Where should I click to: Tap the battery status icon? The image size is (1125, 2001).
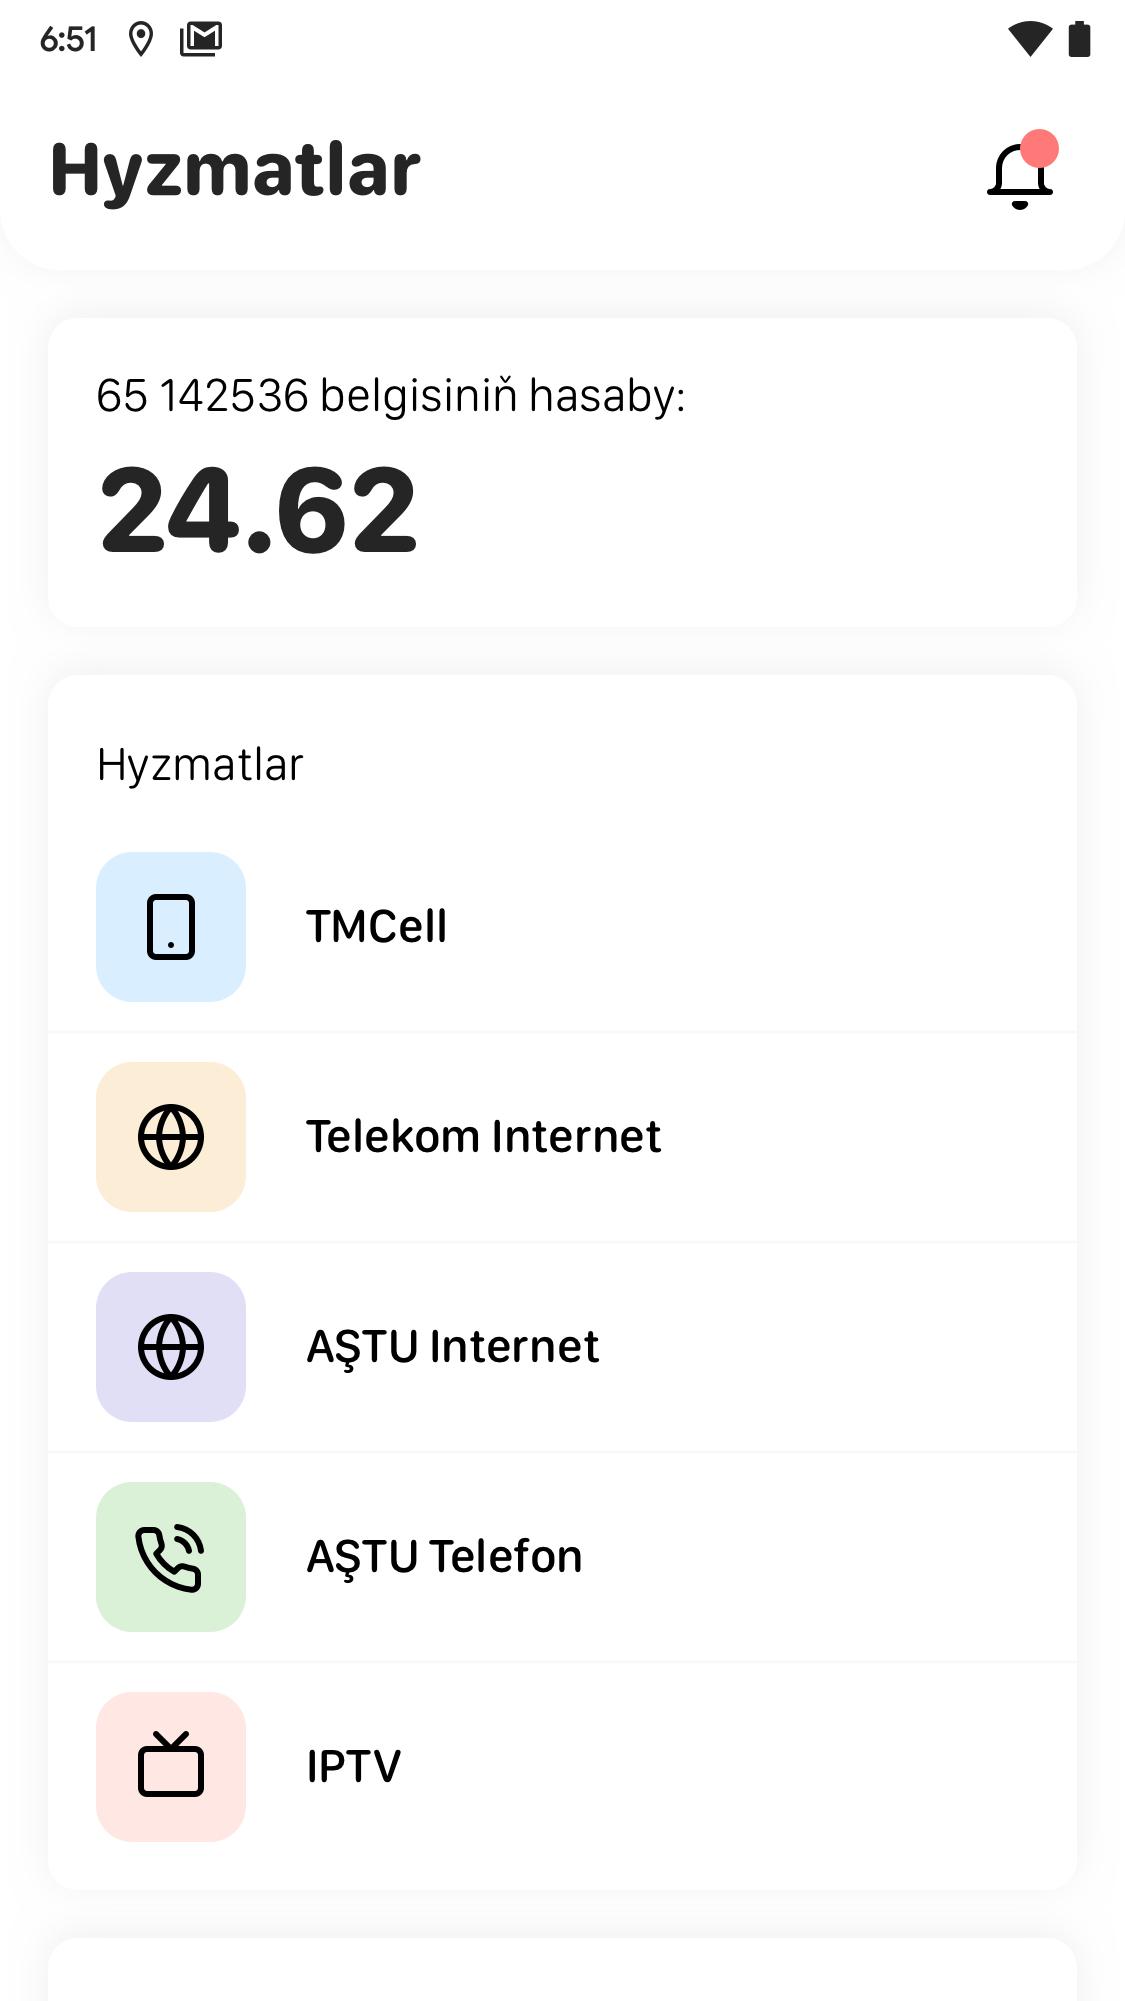tap(1079, 39)
